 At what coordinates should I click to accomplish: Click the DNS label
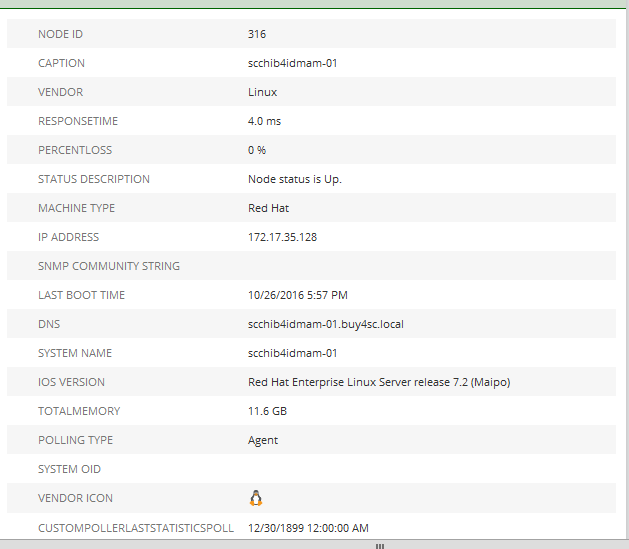[x=49, y=324]
